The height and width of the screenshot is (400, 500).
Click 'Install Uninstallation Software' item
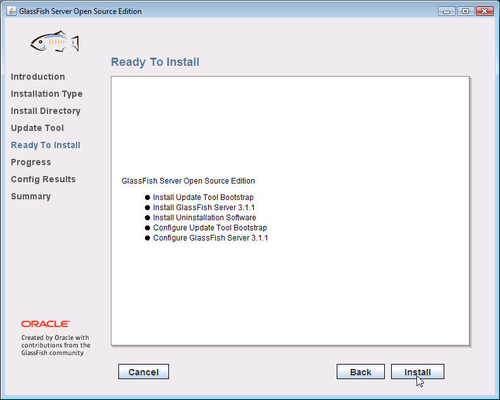click(x=204, y=218)
